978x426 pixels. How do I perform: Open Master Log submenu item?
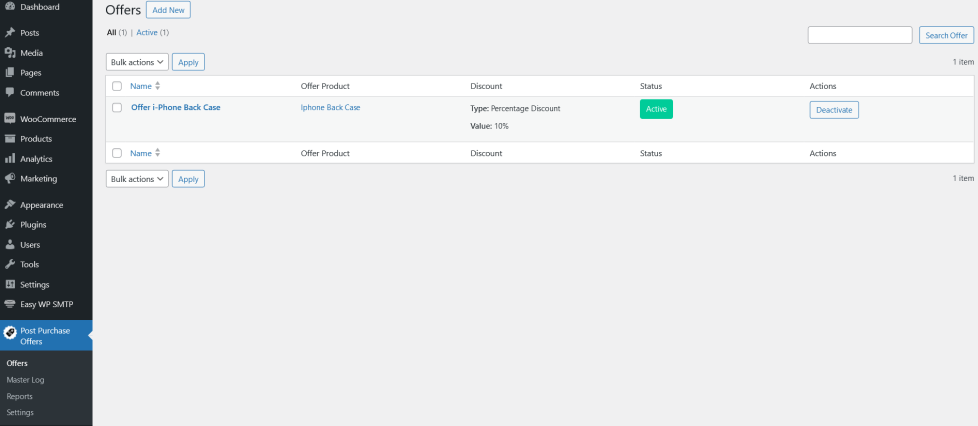pyautogui.click(x=25, y=380)
